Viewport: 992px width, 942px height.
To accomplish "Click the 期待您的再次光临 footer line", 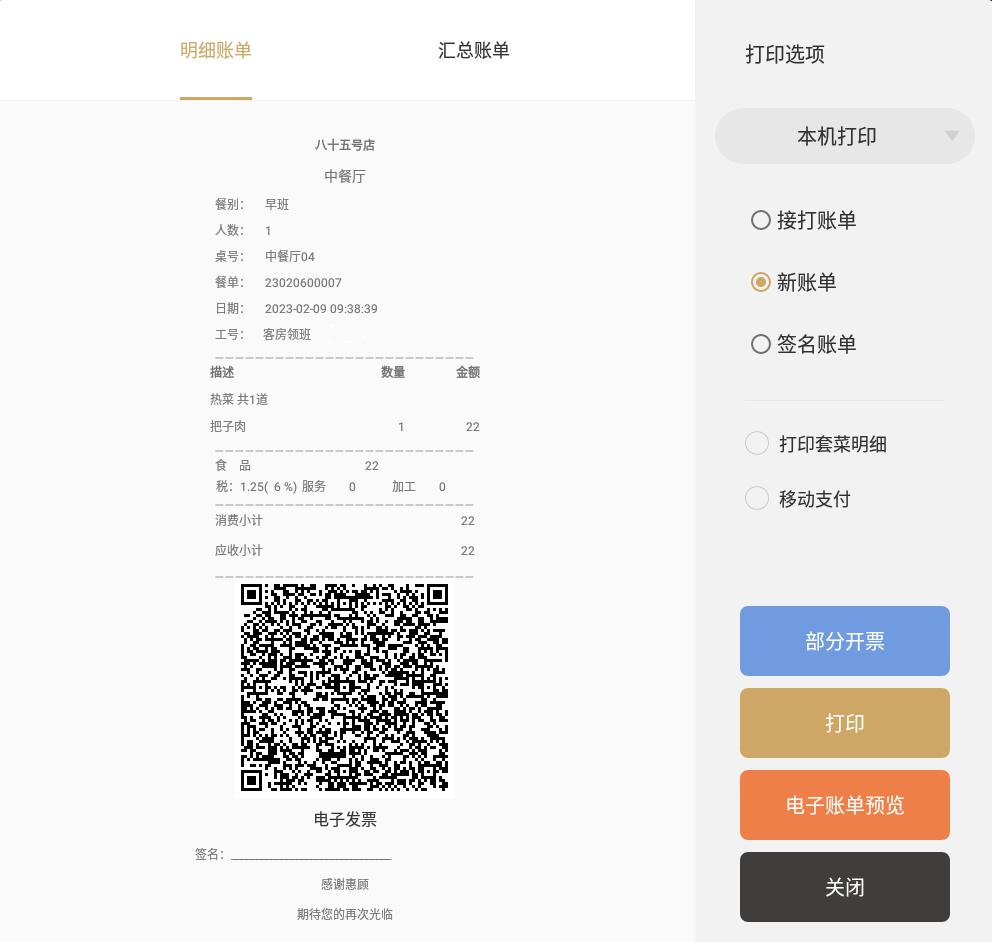I will (x=345, y=914).
